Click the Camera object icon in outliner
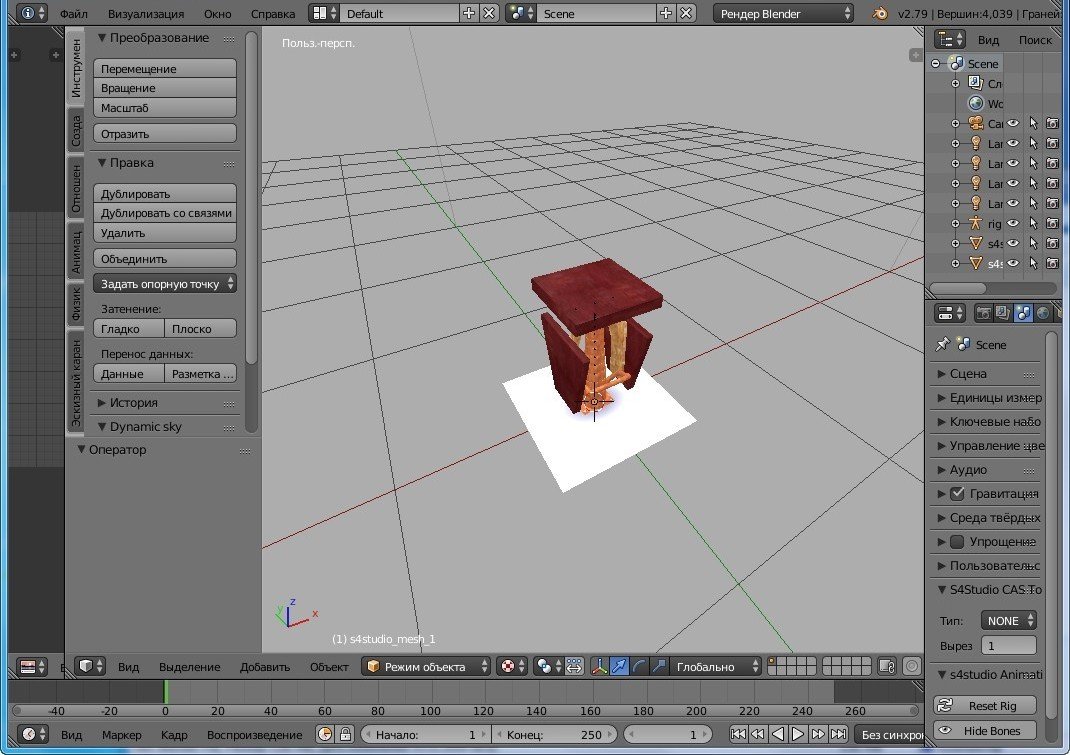The width and height of the screenshot is (1070, 755). (976, 124)
